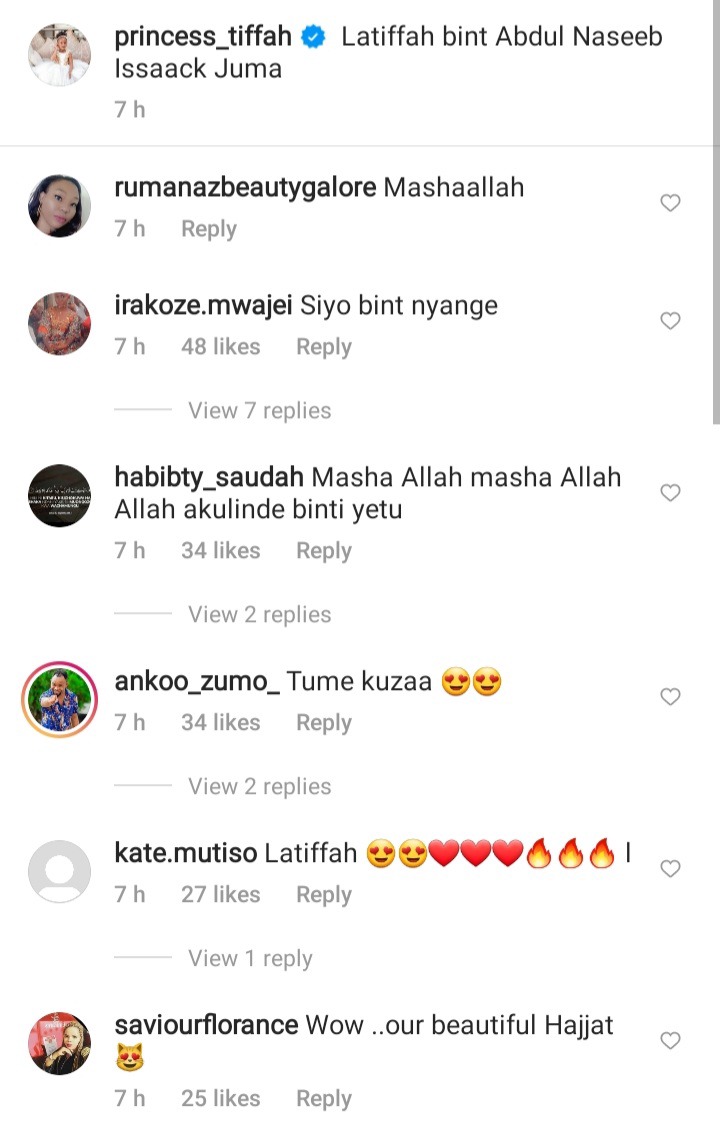The image size is (720, 1137).
Task: Expand View 7 replies under irakoze.mwajei
Action: 260,410
